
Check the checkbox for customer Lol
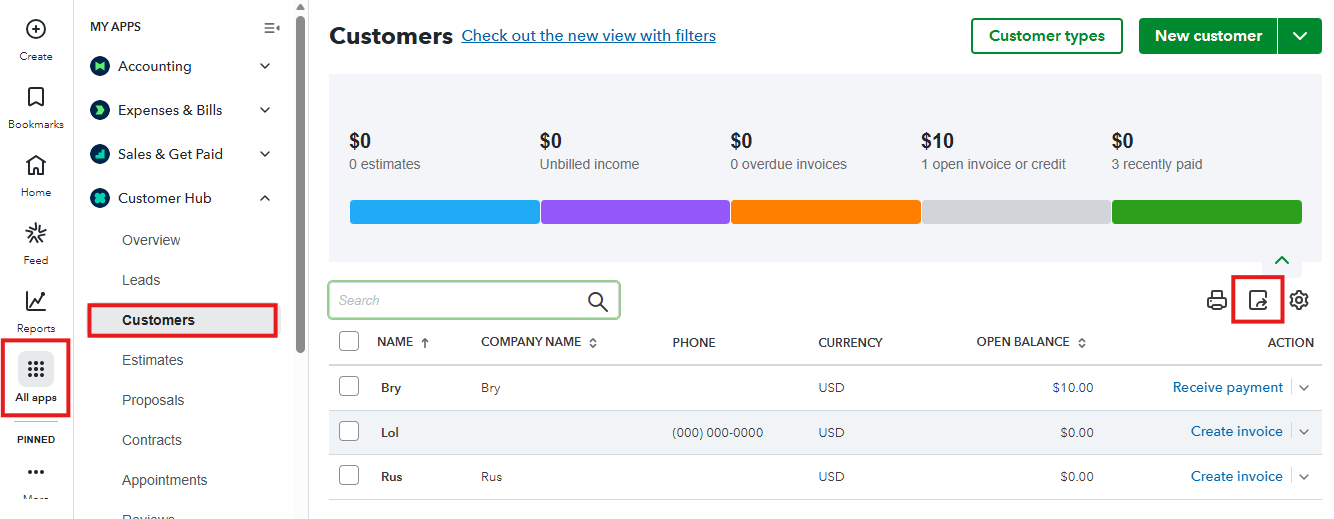[349, 432]
